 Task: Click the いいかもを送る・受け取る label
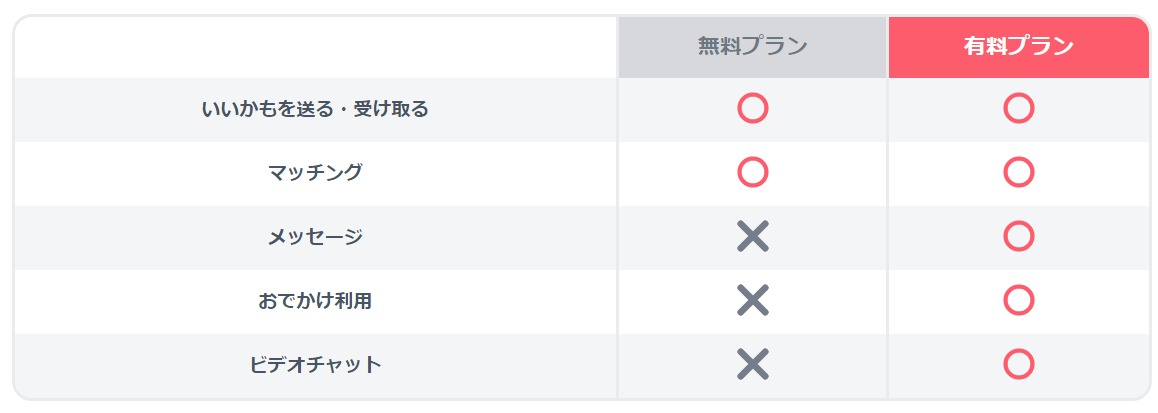pos(315,109)
